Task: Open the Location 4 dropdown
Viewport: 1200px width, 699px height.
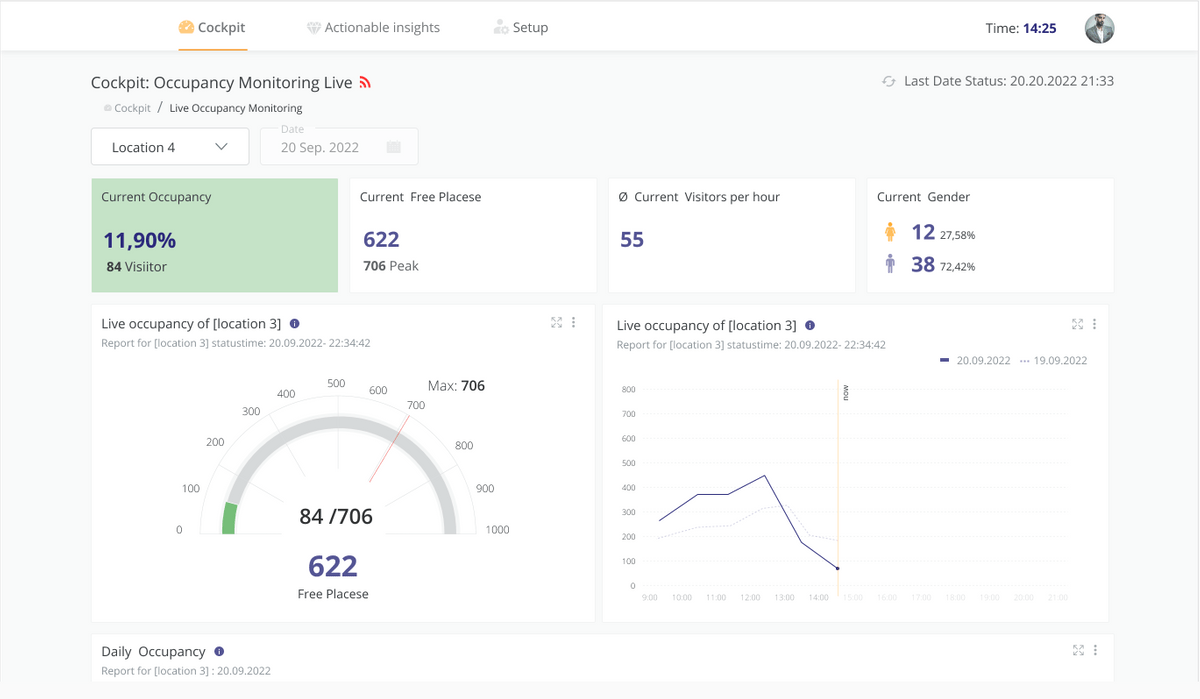Action: (170, 147)
